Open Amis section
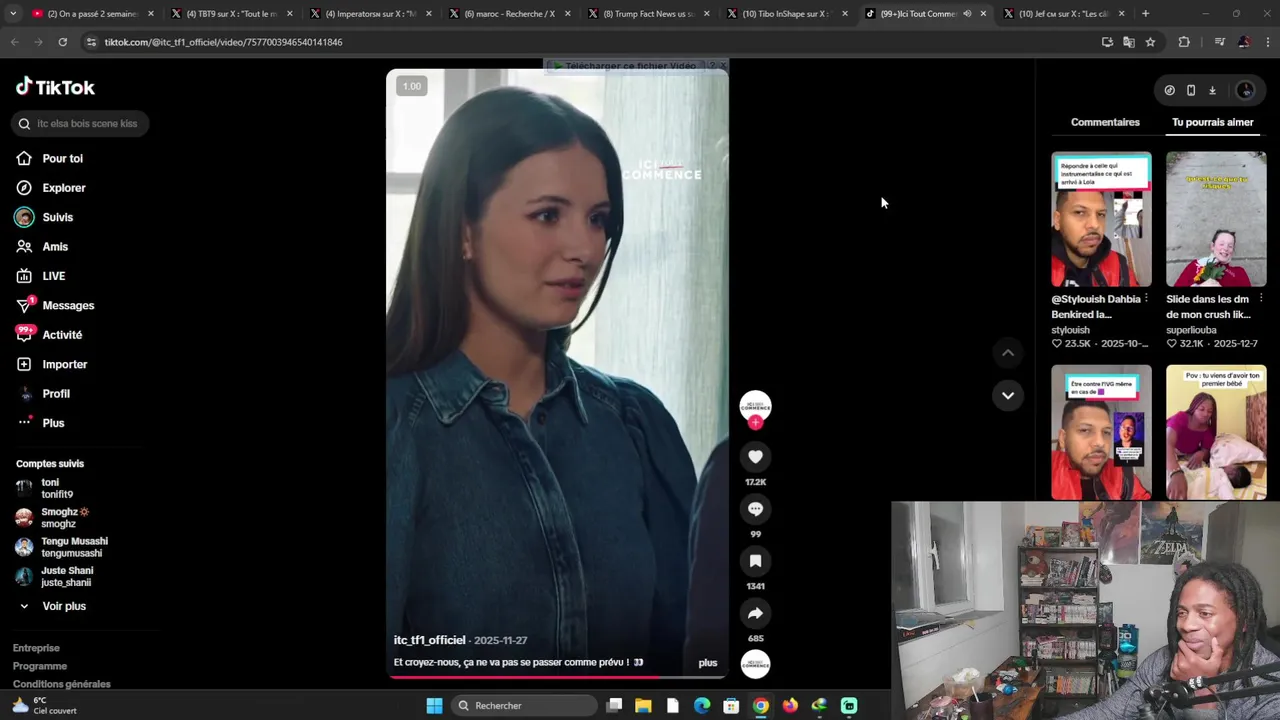The width and height of the screenshot is (1280, 720). coord(43,247)
